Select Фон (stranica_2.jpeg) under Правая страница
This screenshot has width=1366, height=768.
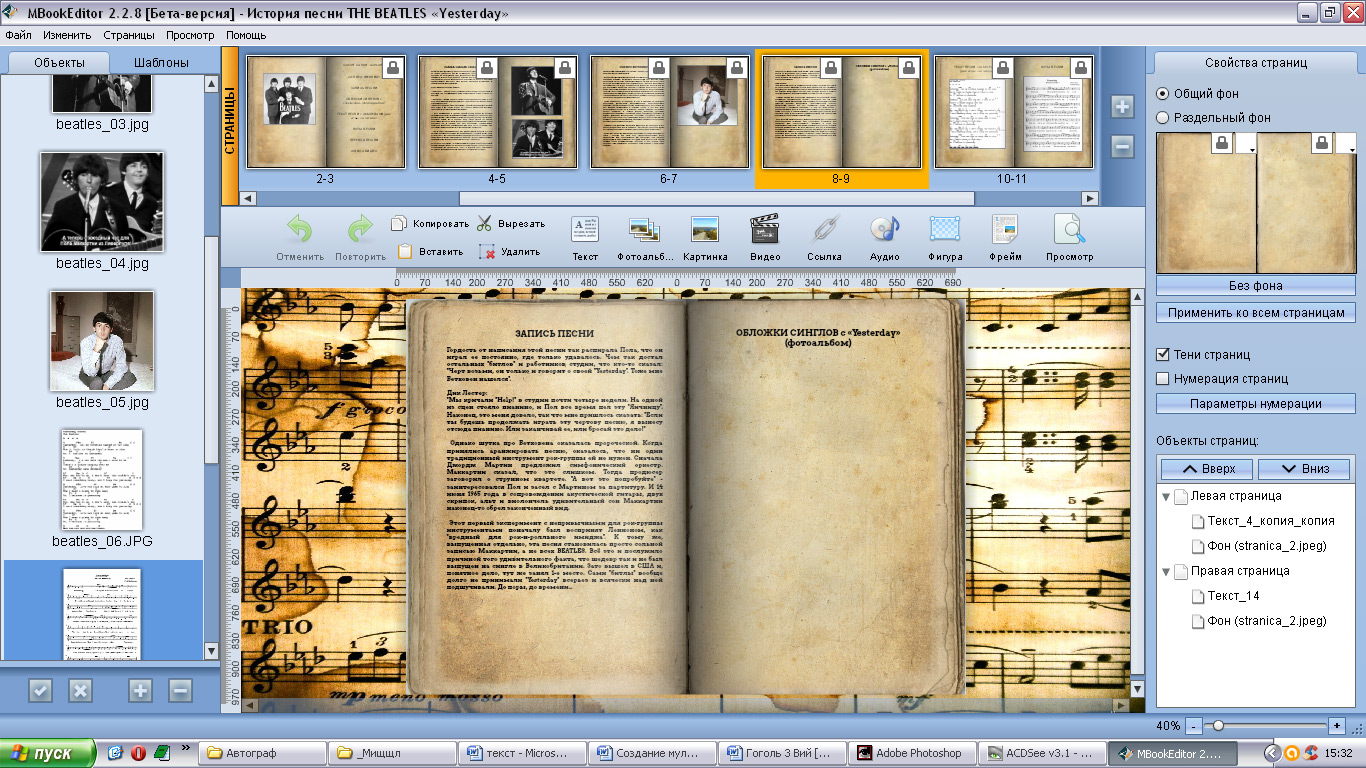point(1267,621)
